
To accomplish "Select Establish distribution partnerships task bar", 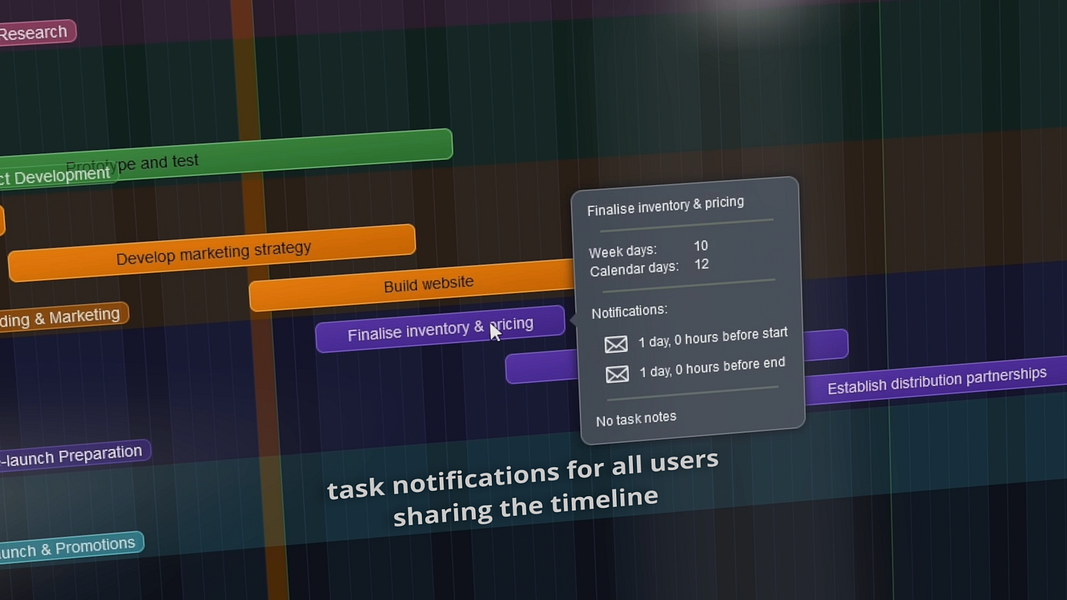I will click(x=936, y=381).
